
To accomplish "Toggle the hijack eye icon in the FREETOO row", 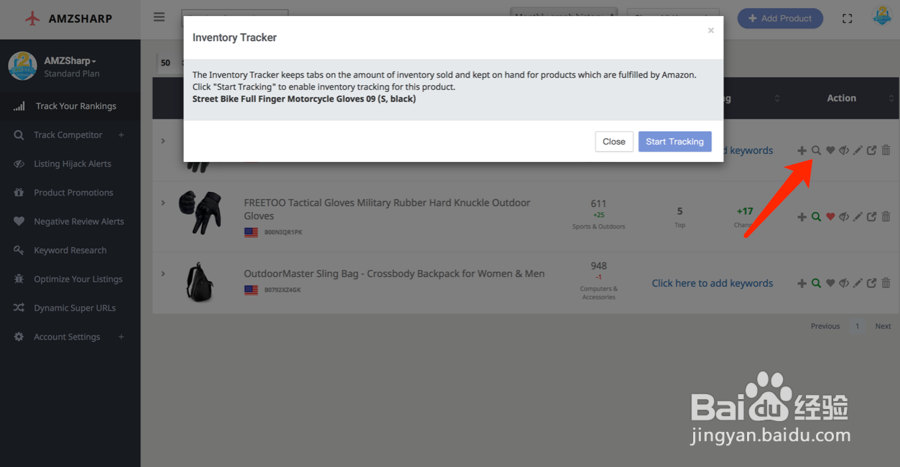I will coord(844,217).
